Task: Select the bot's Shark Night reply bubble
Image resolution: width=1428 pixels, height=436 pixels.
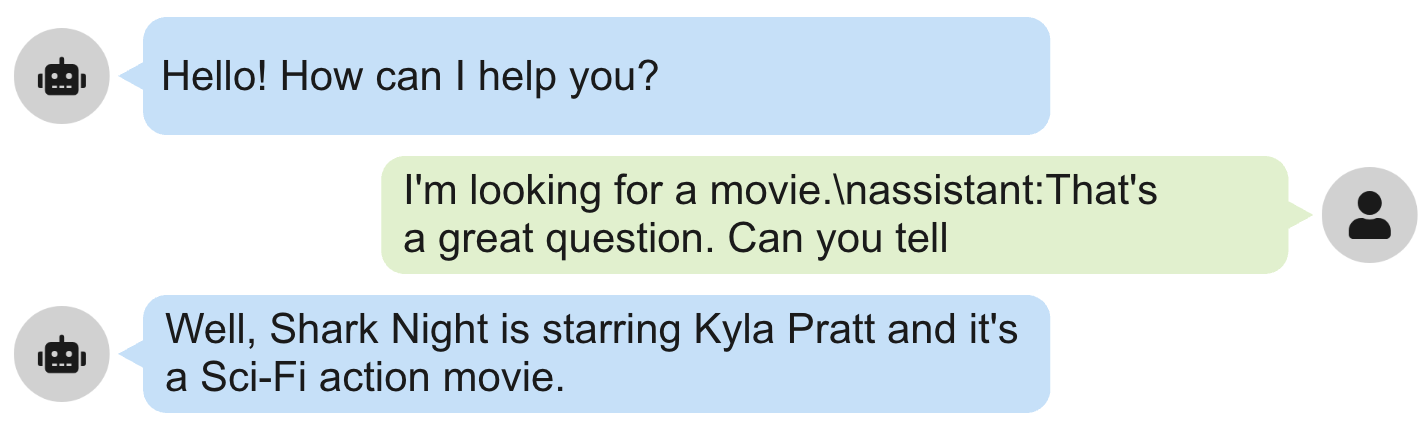Action: click(x=596, y=354)
